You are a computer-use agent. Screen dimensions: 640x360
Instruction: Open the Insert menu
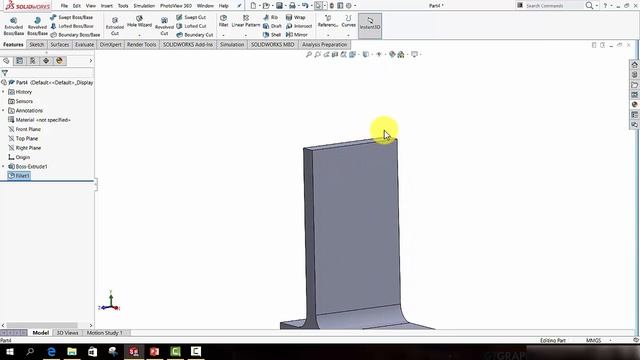pos(107,6)
